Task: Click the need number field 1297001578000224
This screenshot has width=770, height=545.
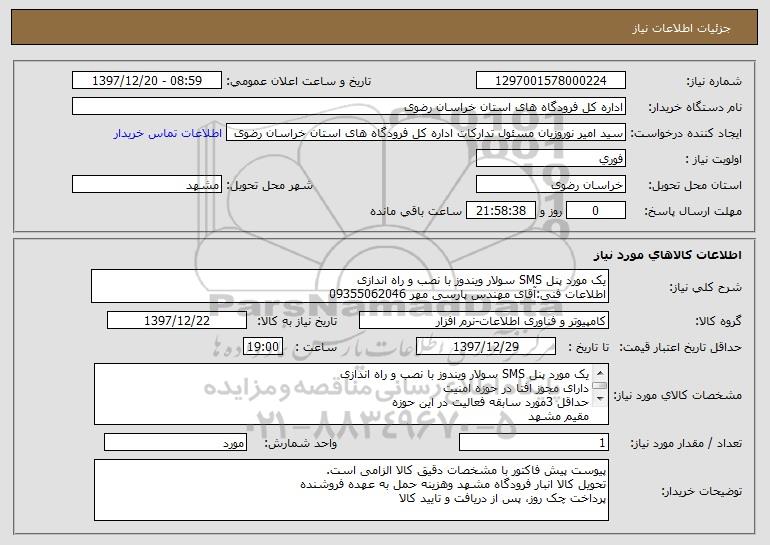Action: [550, 81]
